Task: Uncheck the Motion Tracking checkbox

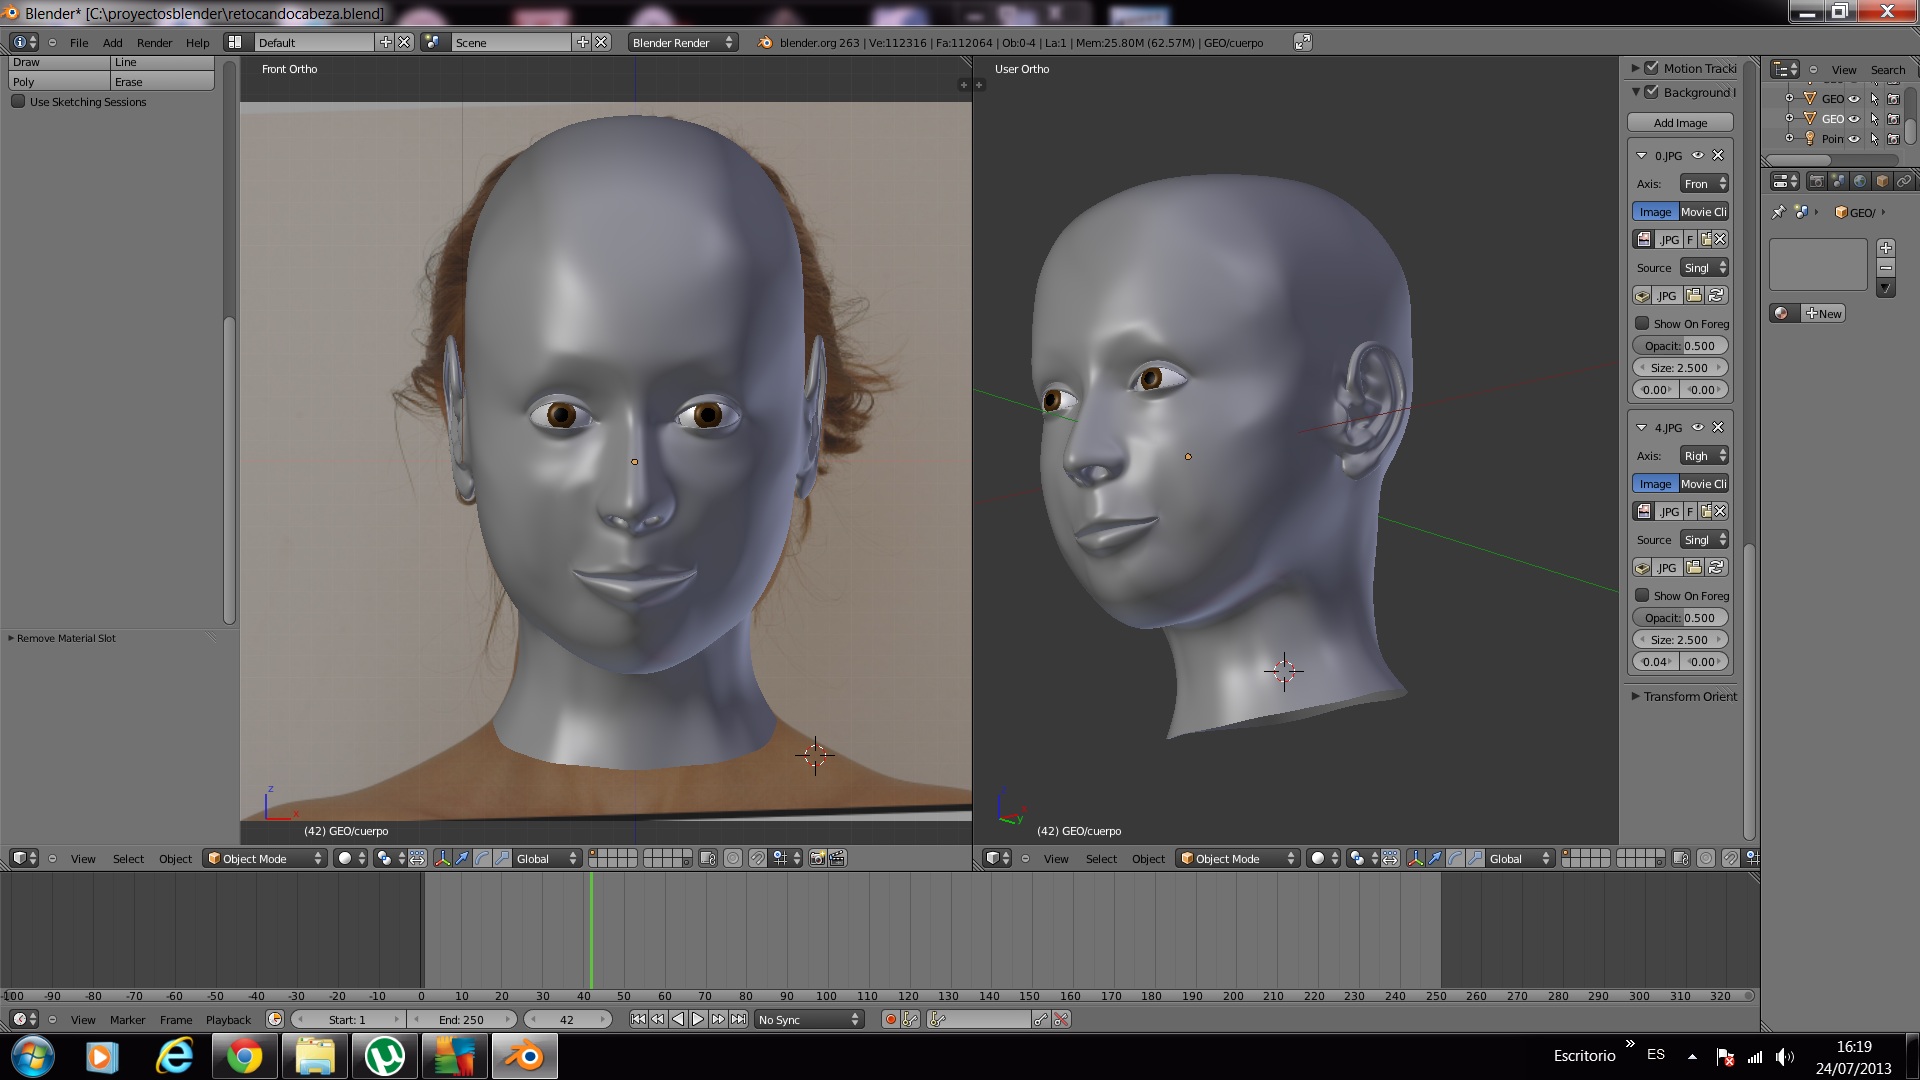Action: [x=1652, y=68]
